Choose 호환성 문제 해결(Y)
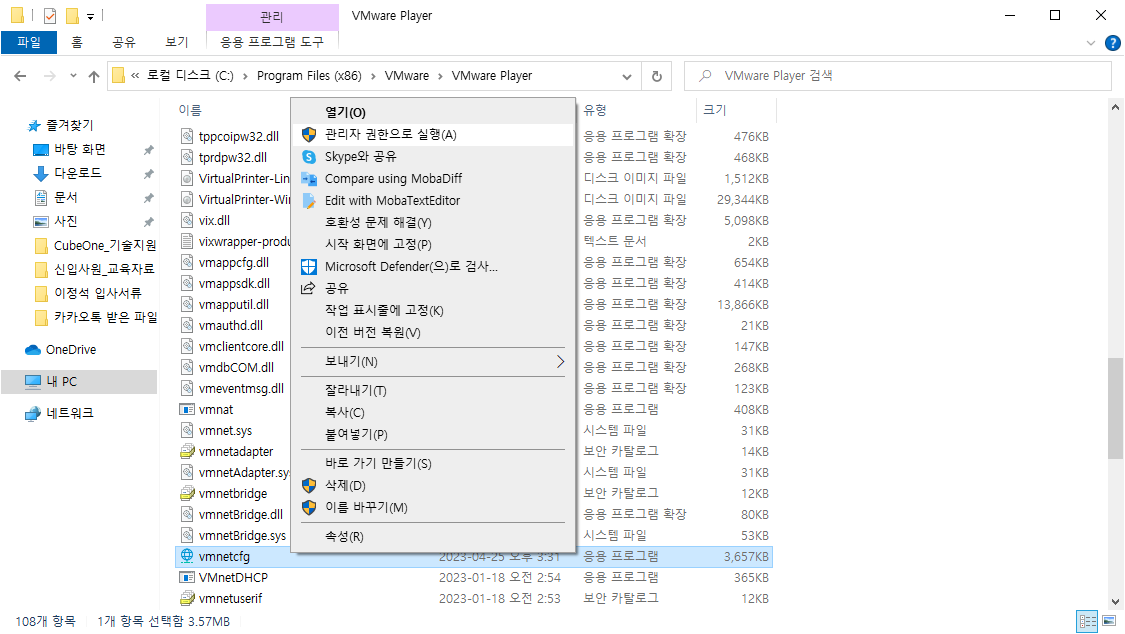This screenshot has height=634, width=1125. pyautogui.click(x=433, y=222)
